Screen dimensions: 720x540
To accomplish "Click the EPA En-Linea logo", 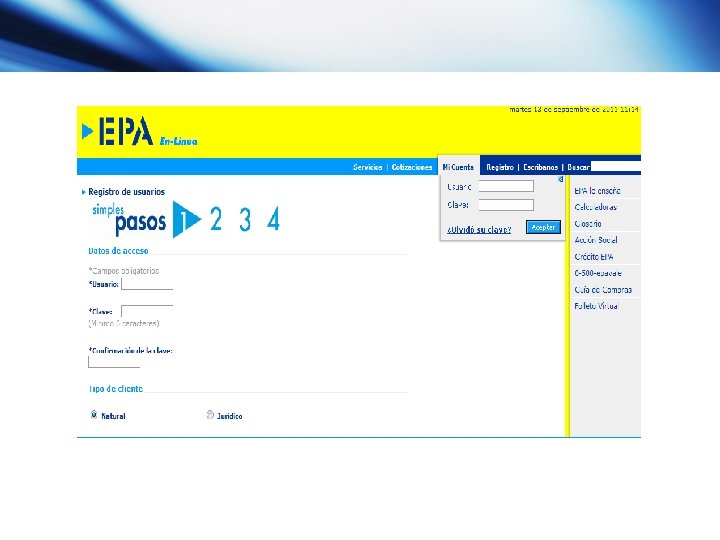I will 140,132.
